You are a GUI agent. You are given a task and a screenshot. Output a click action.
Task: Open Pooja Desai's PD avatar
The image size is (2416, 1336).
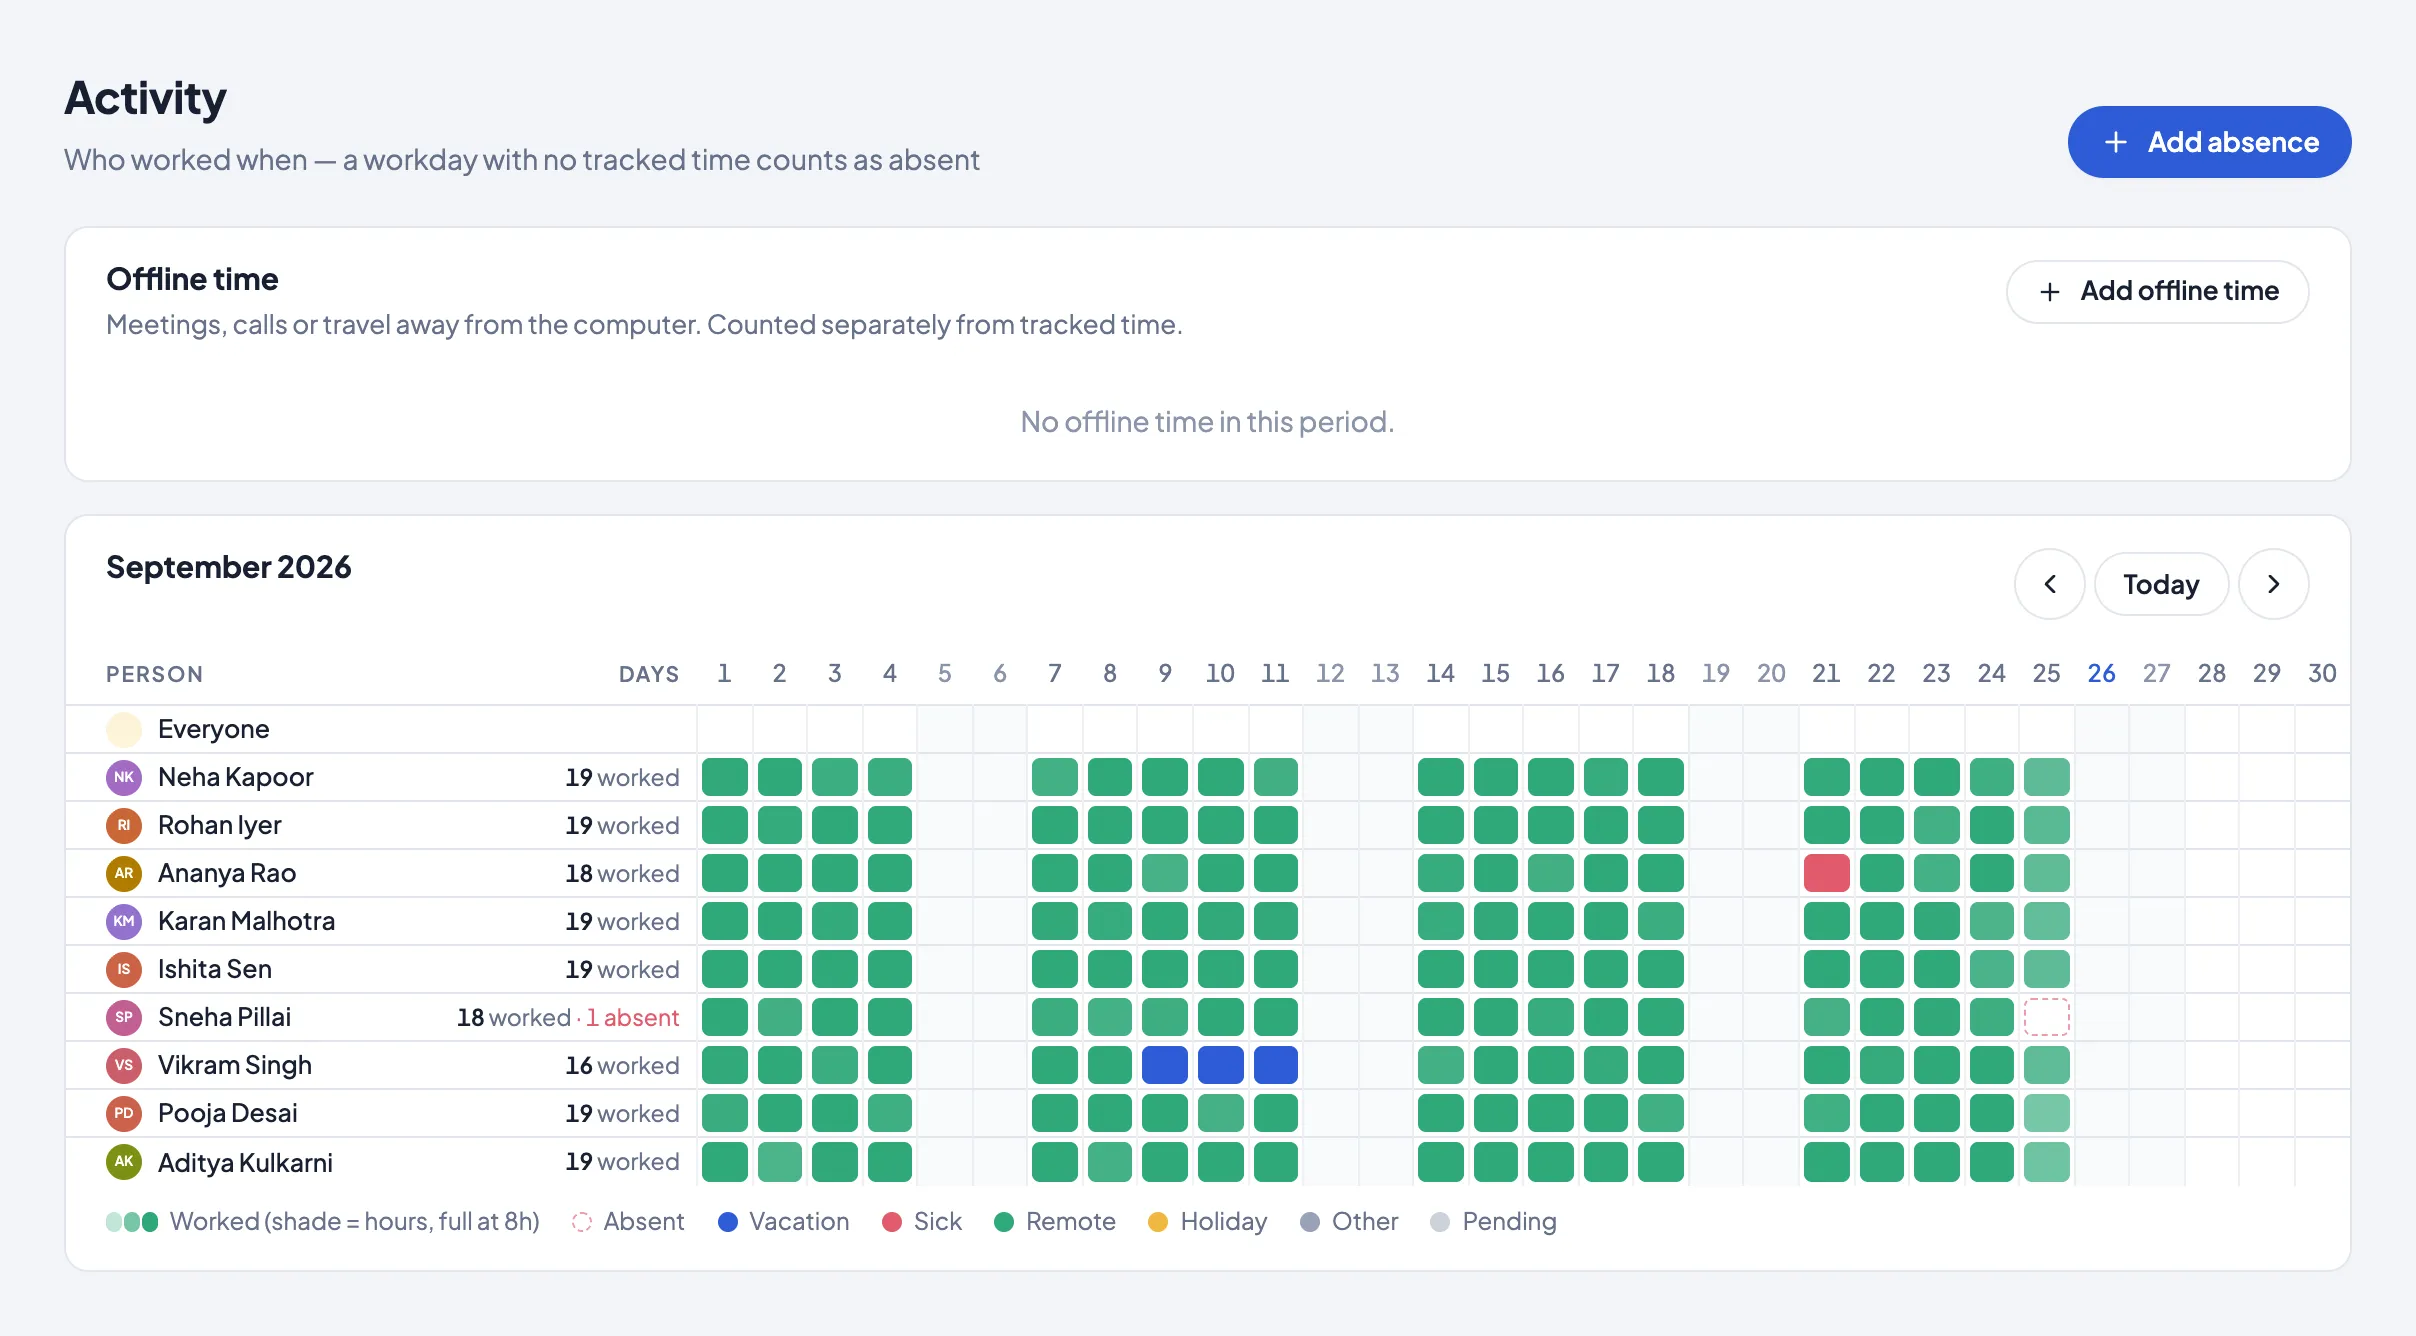pyautogui.click(x=124, y=1113)
